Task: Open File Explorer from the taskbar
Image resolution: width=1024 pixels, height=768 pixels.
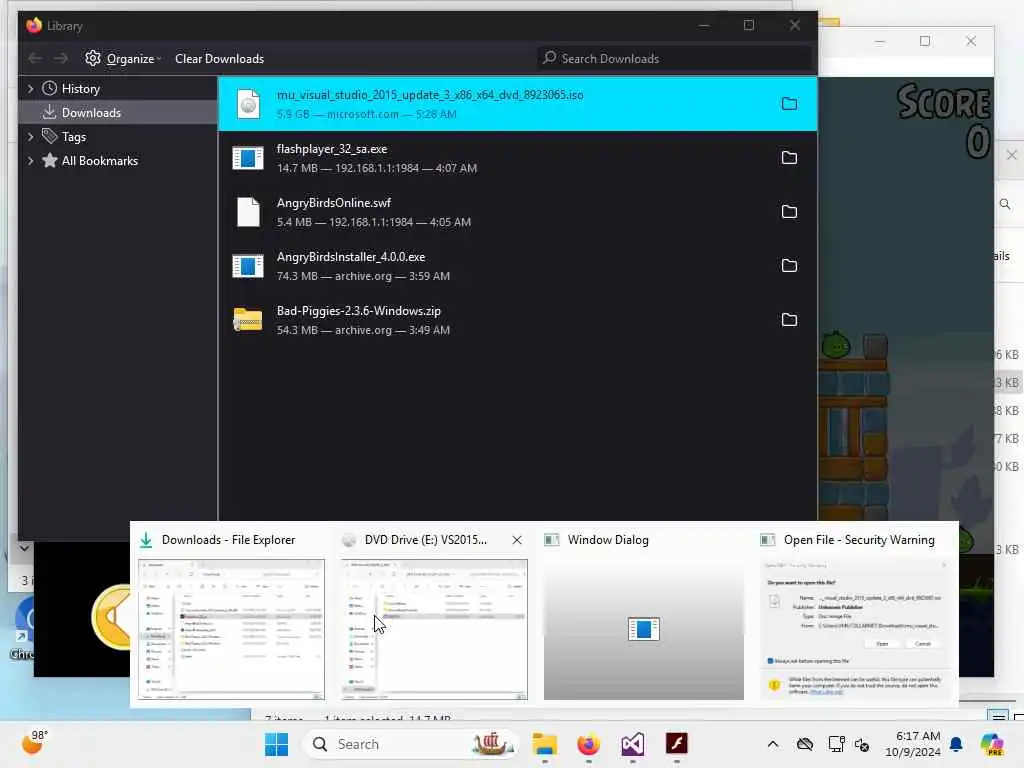Action: pos(545,744)
